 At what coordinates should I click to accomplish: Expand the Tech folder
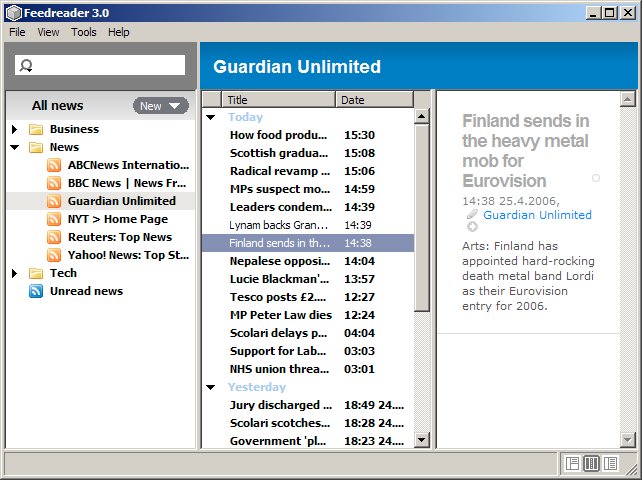point(15,273)
